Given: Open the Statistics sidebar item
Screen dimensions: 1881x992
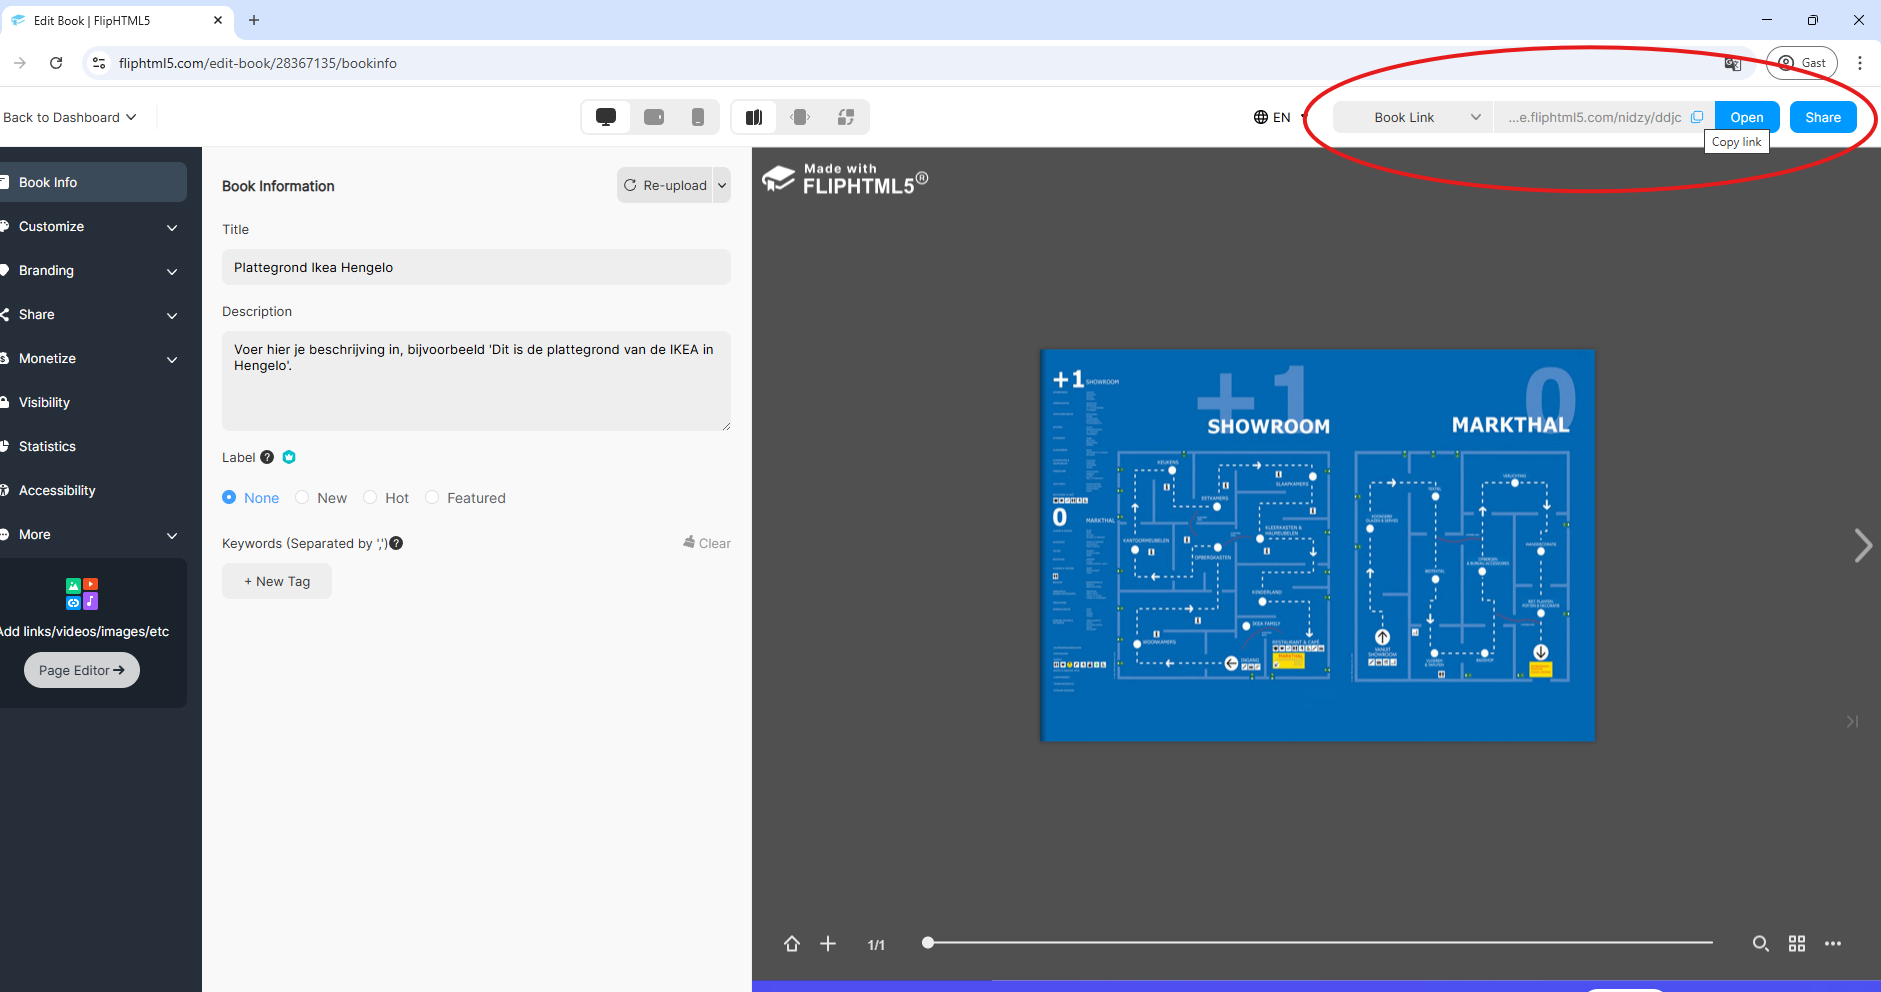Looking at the screenshot, I should pos(47,446).
